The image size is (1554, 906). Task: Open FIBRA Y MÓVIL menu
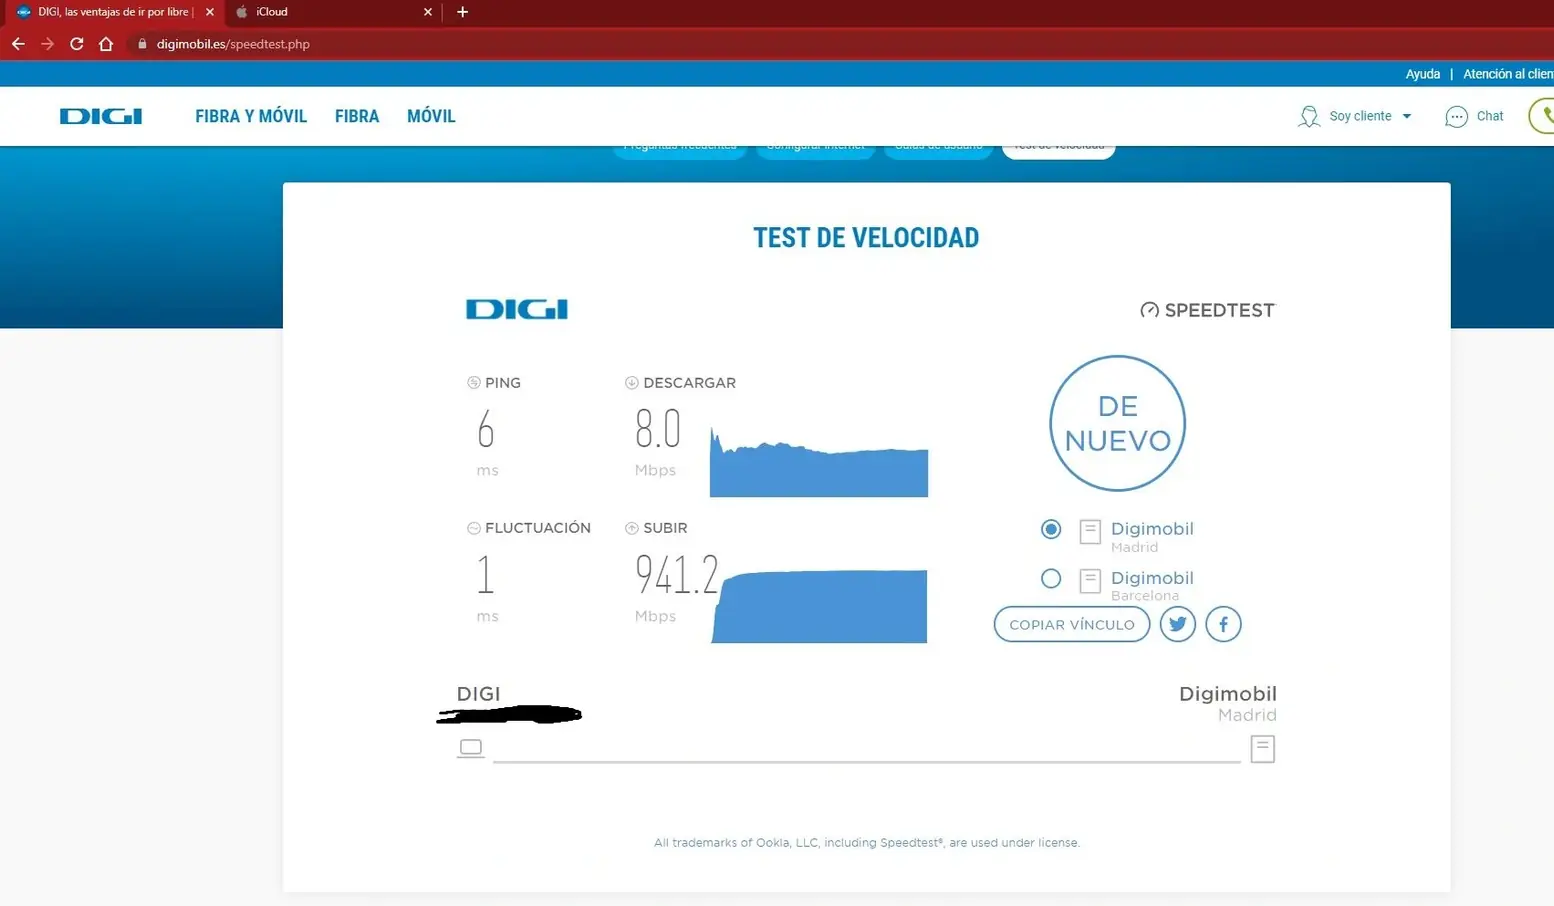[x=251, y=116]
